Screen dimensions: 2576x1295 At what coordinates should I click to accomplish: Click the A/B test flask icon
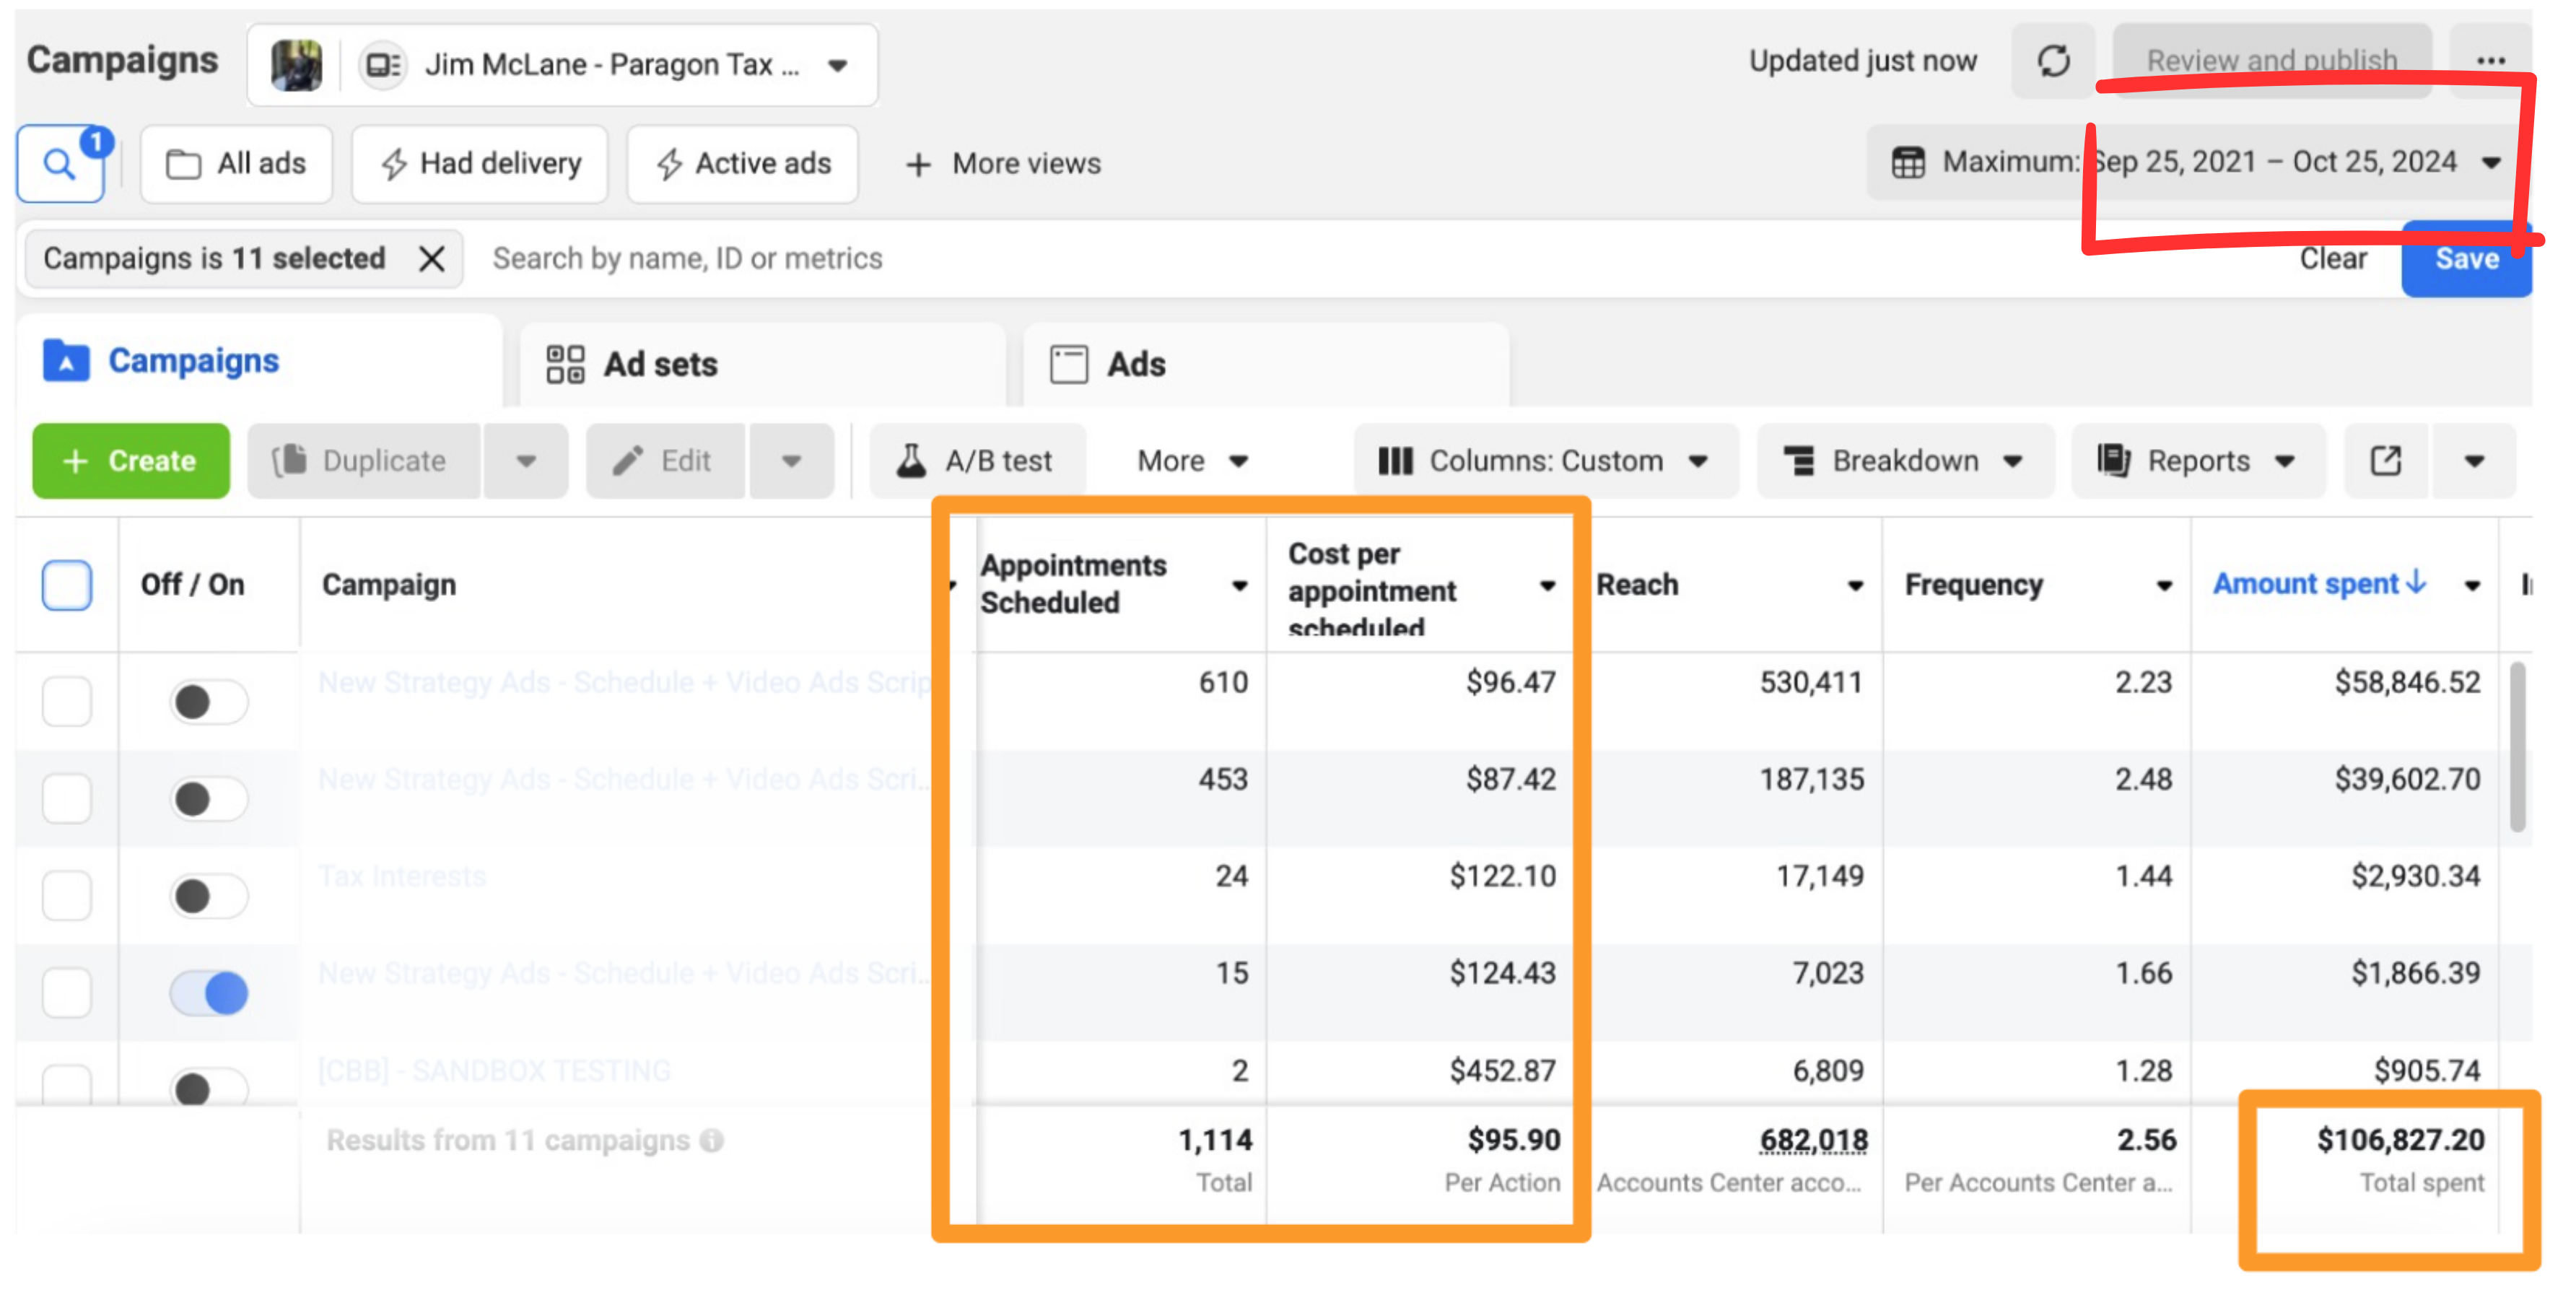910,461
